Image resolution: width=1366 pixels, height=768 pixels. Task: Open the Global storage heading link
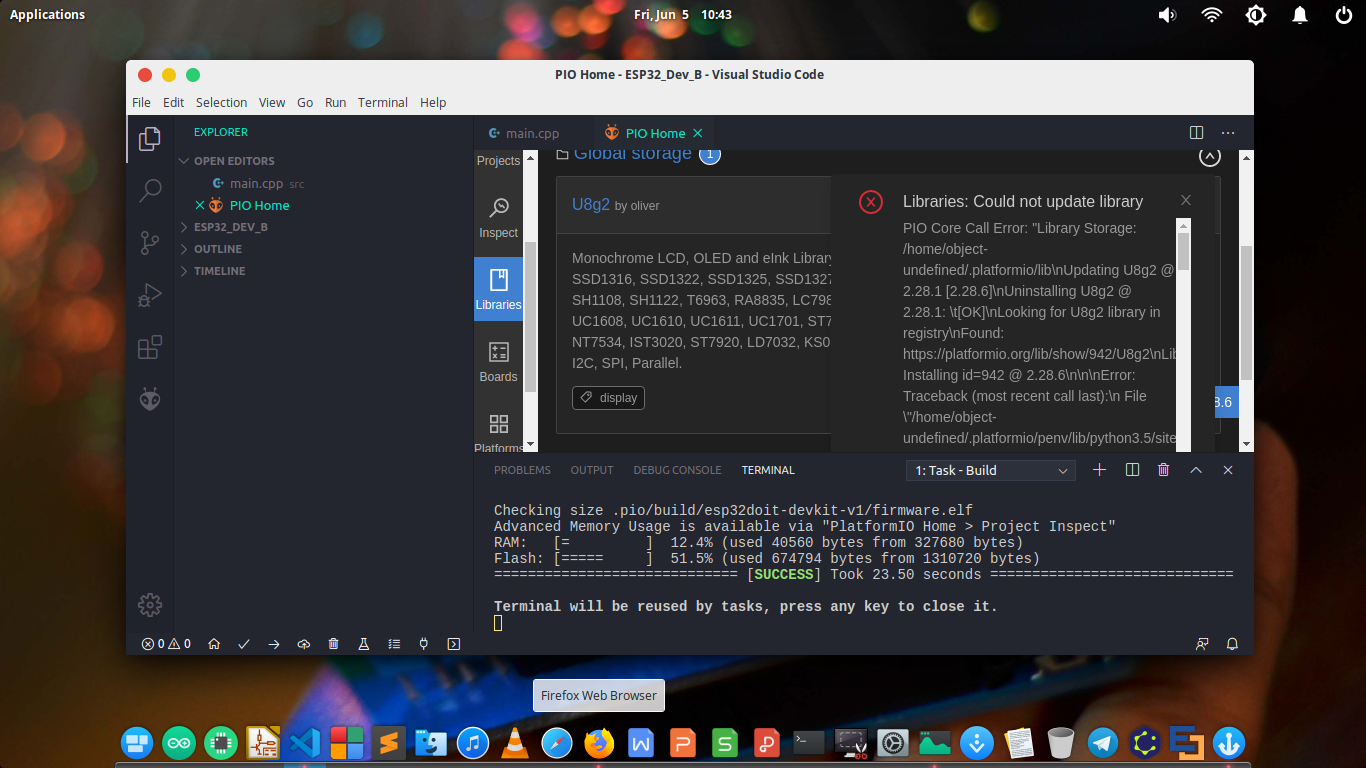point(633,154)
